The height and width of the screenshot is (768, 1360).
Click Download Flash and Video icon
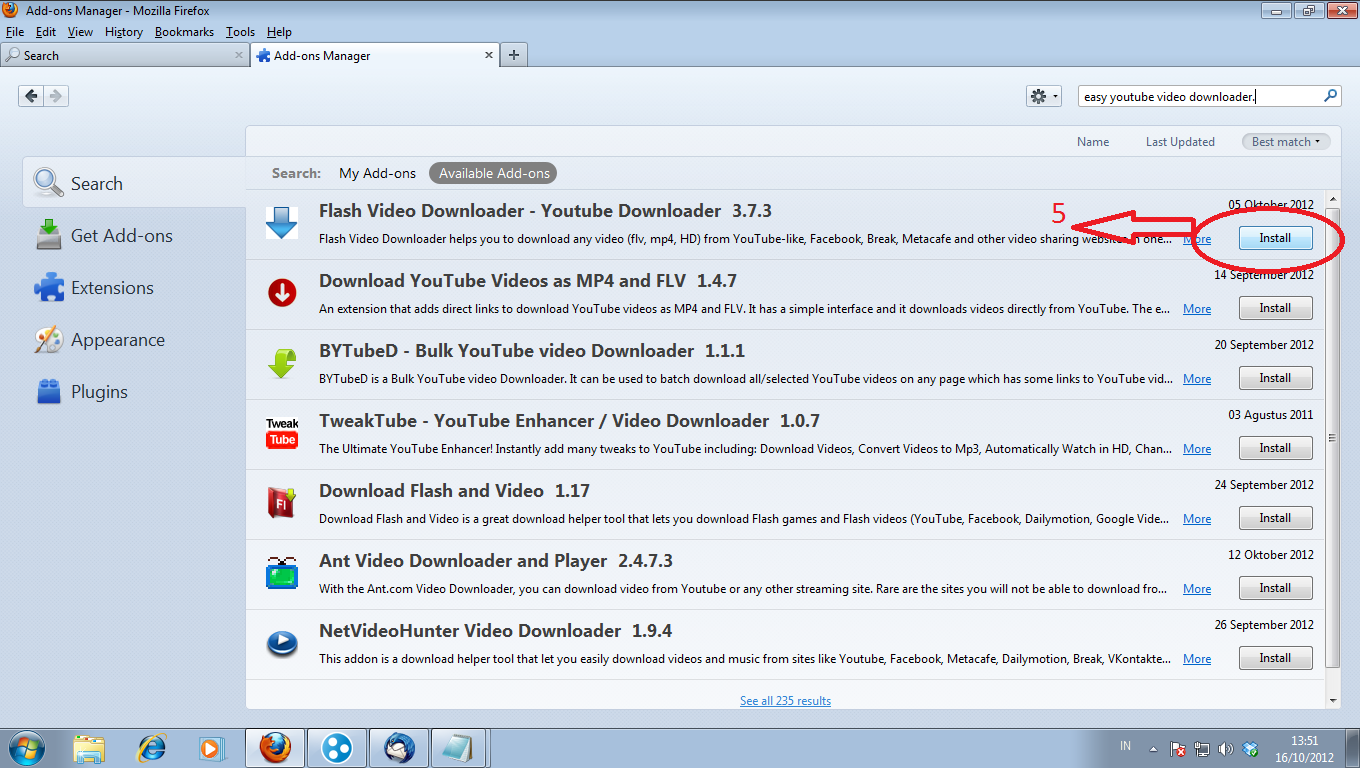(282, 503)
